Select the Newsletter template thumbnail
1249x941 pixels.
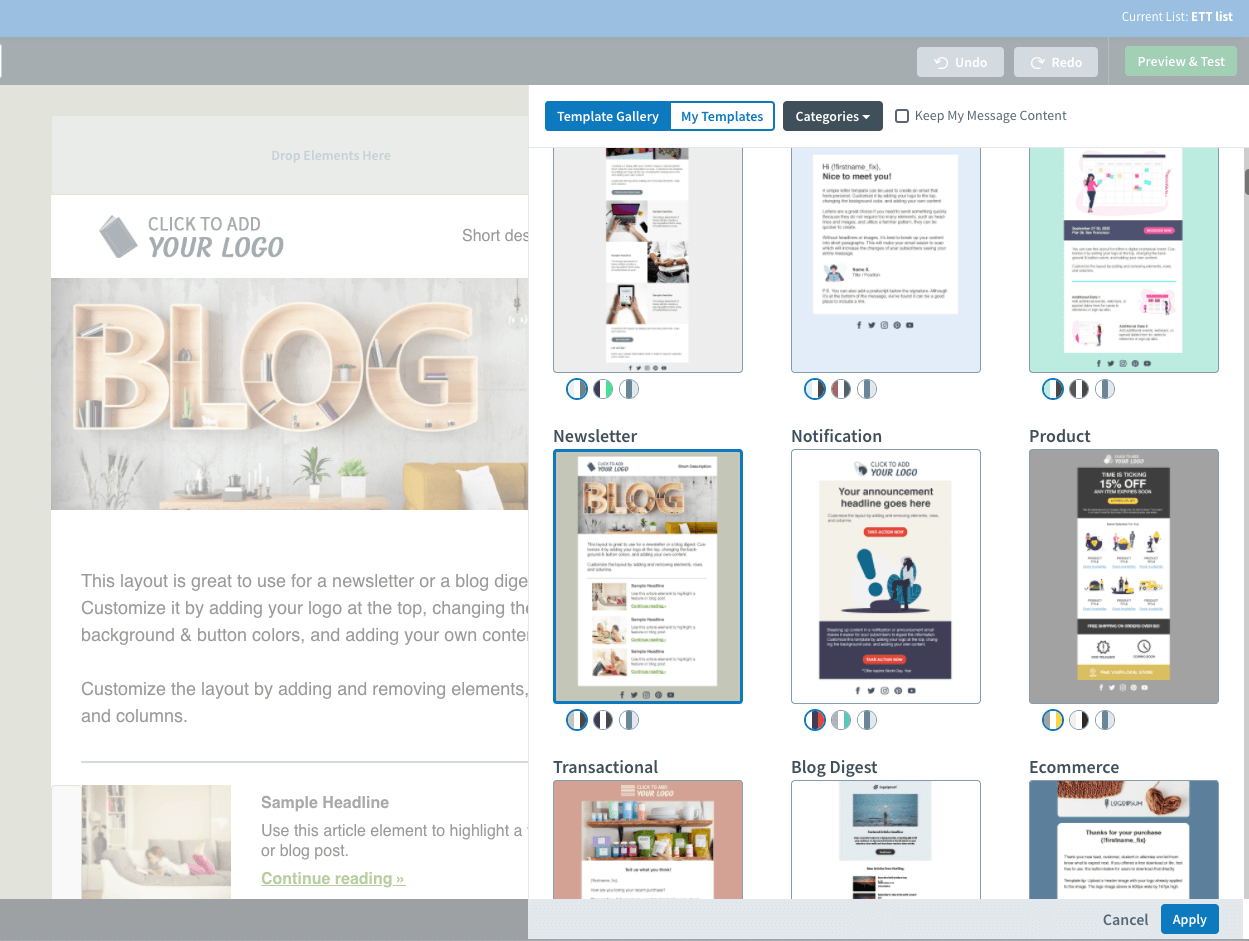(648, 577)
